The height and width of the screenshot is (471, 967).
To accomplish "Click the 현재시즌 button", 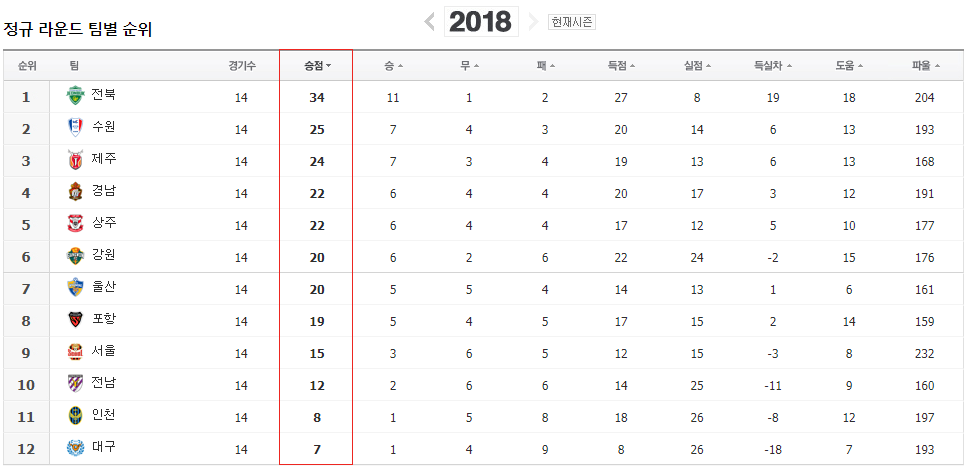I will click(572, 22).
